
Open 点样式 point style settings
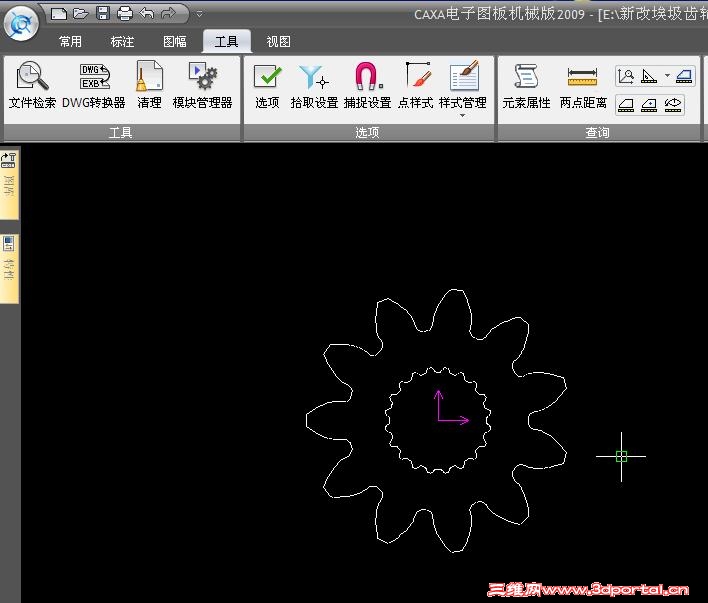pos(415,85)
